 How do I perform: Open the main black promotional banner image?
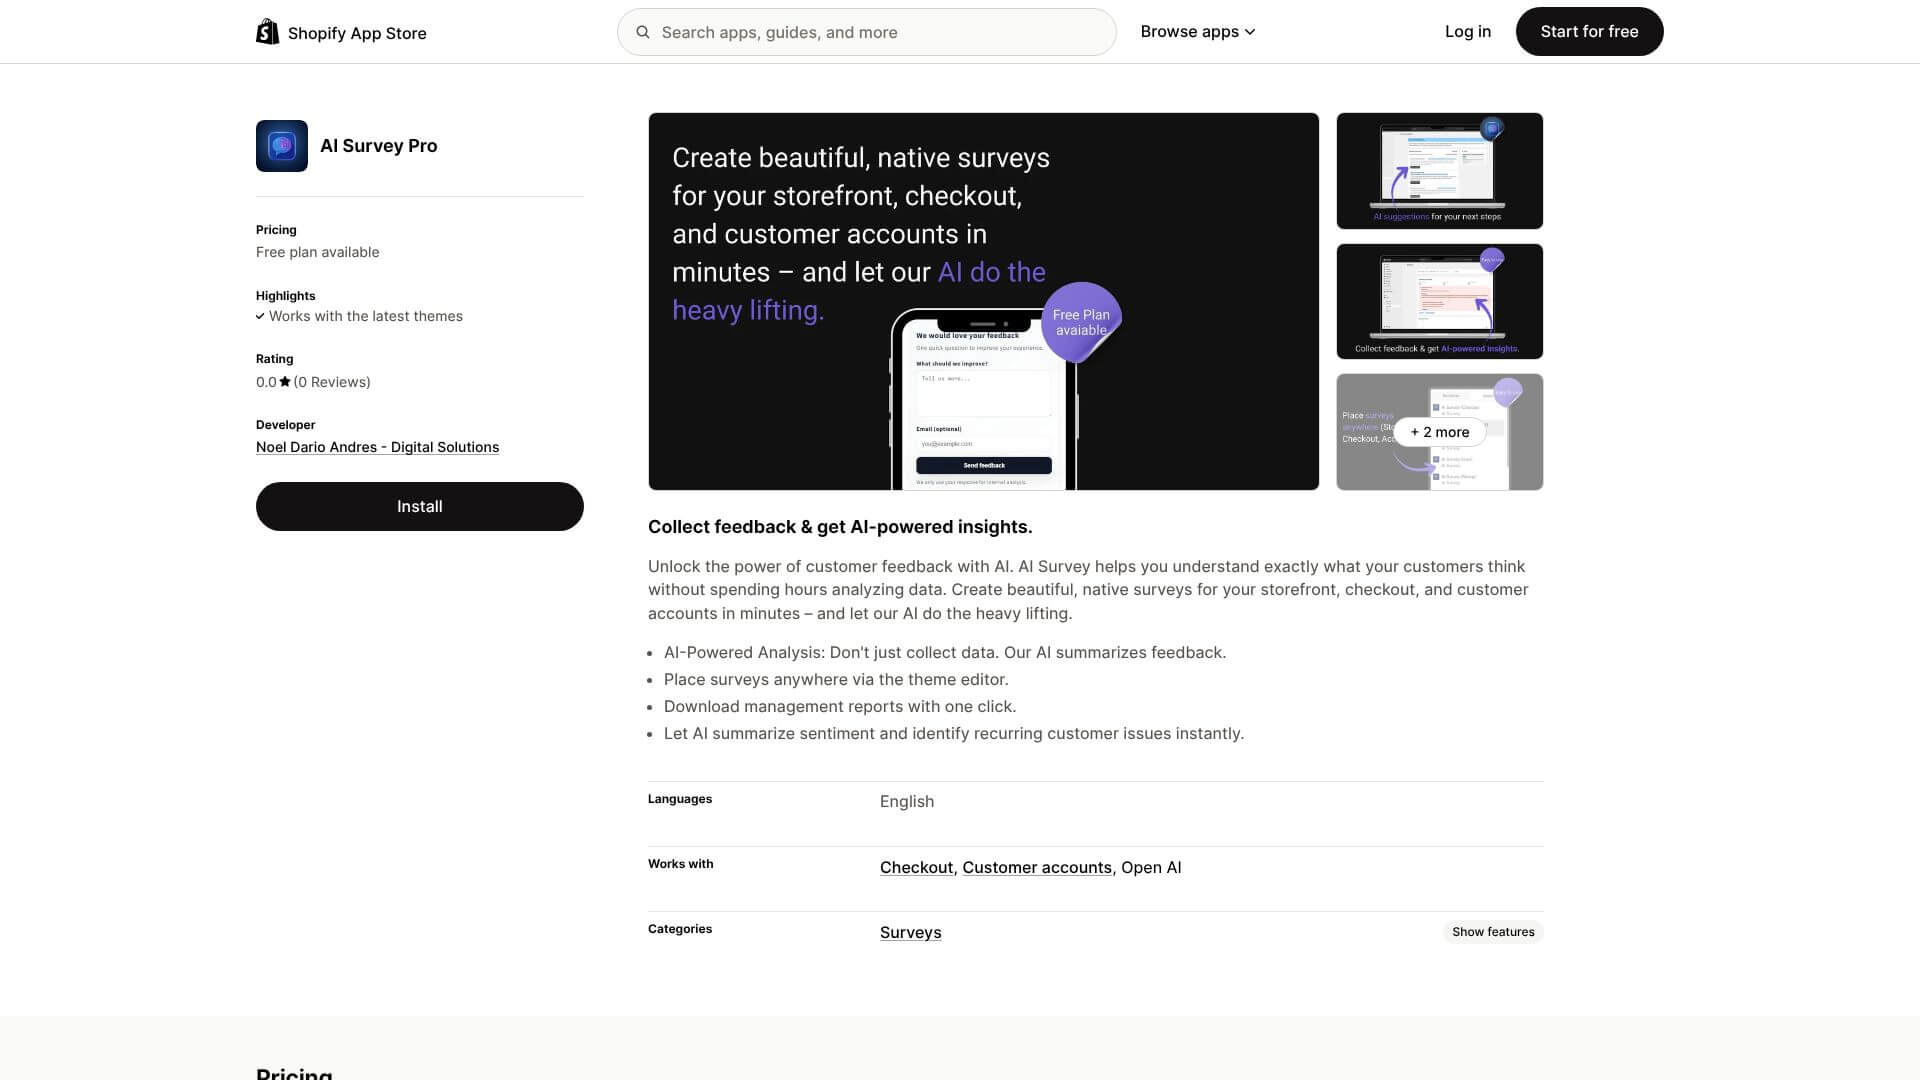pos(983,301)
